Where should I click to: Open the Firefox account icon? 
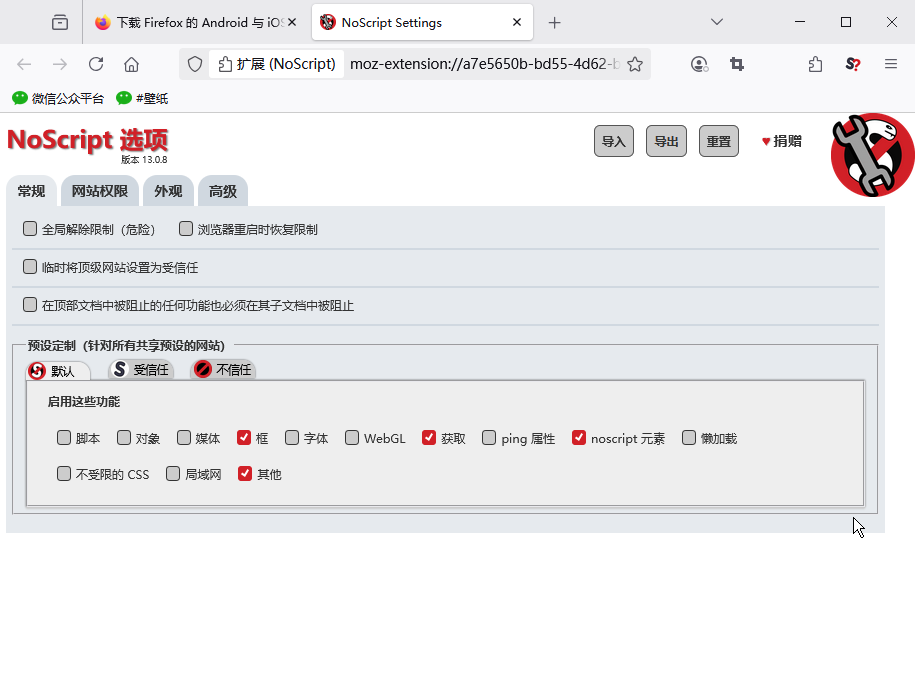[x=699, y=64]
